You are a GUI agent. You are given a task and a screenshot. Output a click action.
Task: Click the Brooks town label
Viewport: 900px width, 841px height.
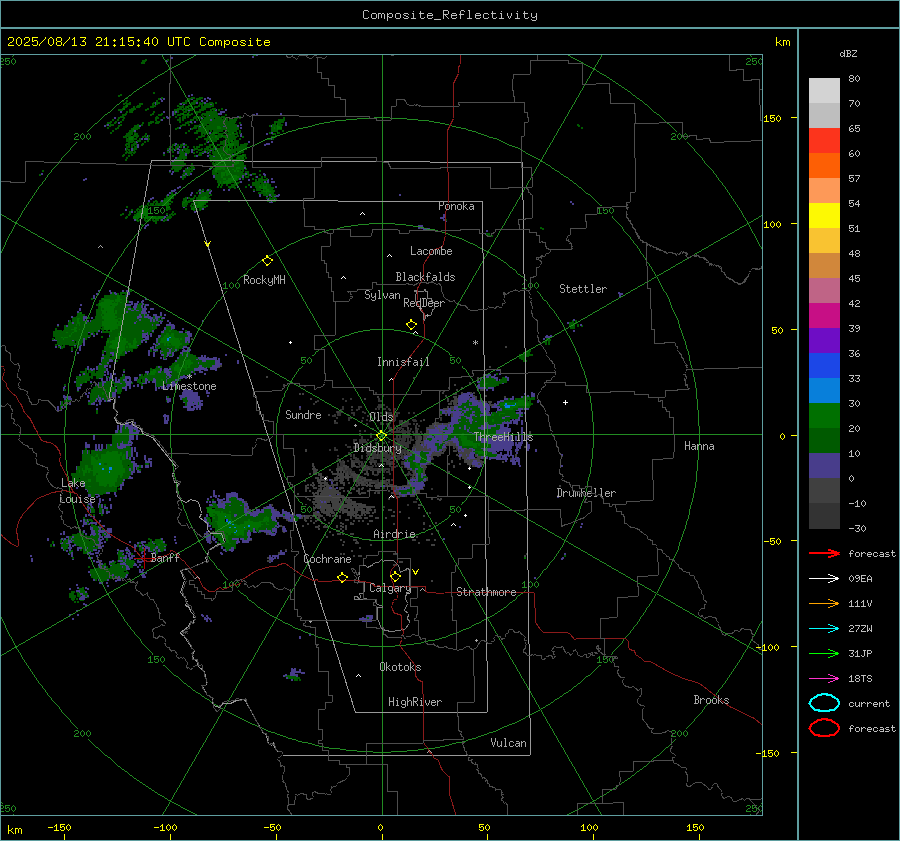[x=711, y=700]
